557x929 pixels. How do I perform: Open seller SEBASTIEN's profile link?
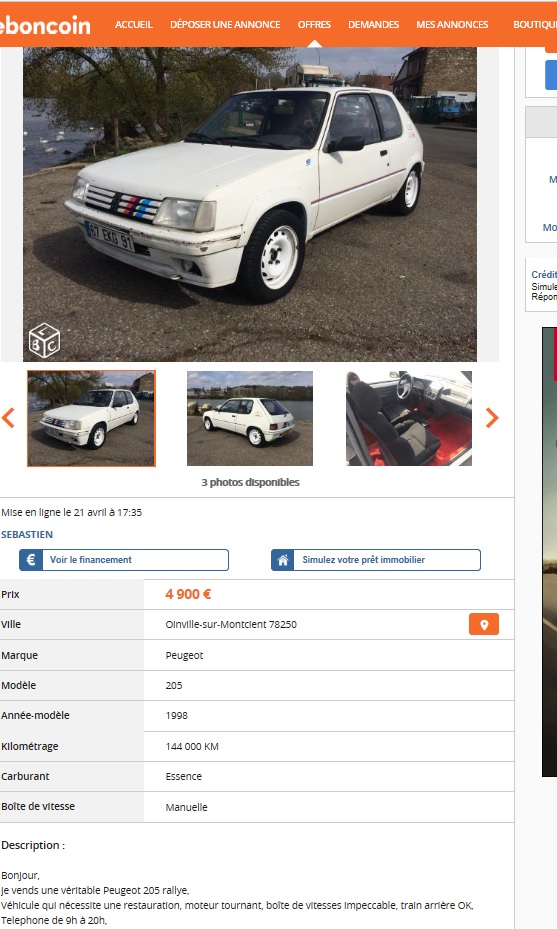tap(27, 534)
